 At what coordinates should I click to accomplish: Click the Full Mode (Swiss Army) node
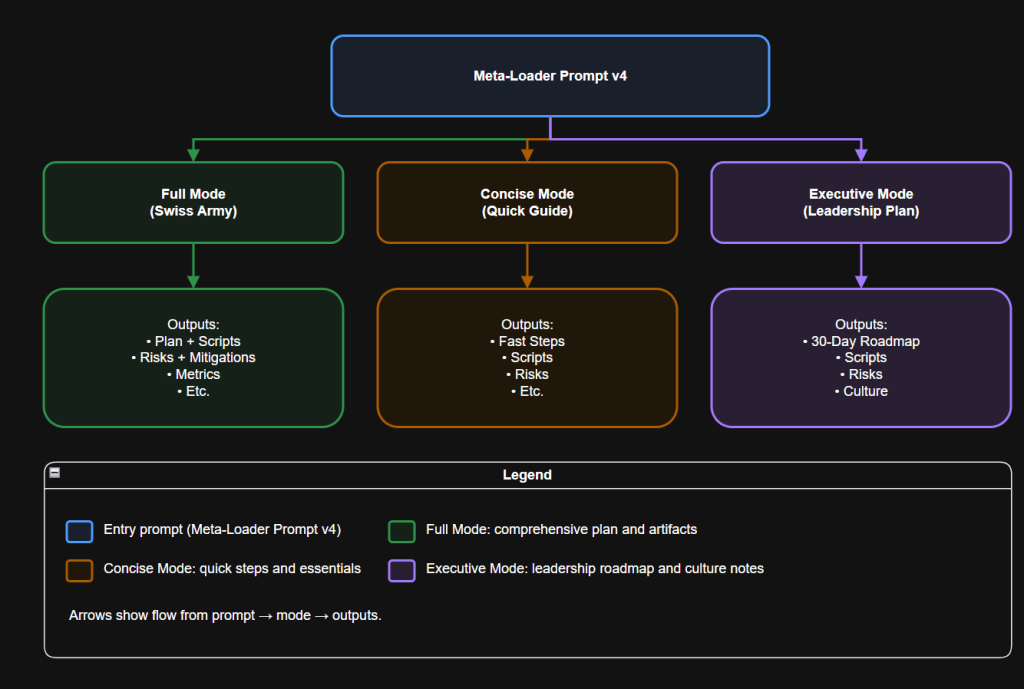[x=192, y=202]
